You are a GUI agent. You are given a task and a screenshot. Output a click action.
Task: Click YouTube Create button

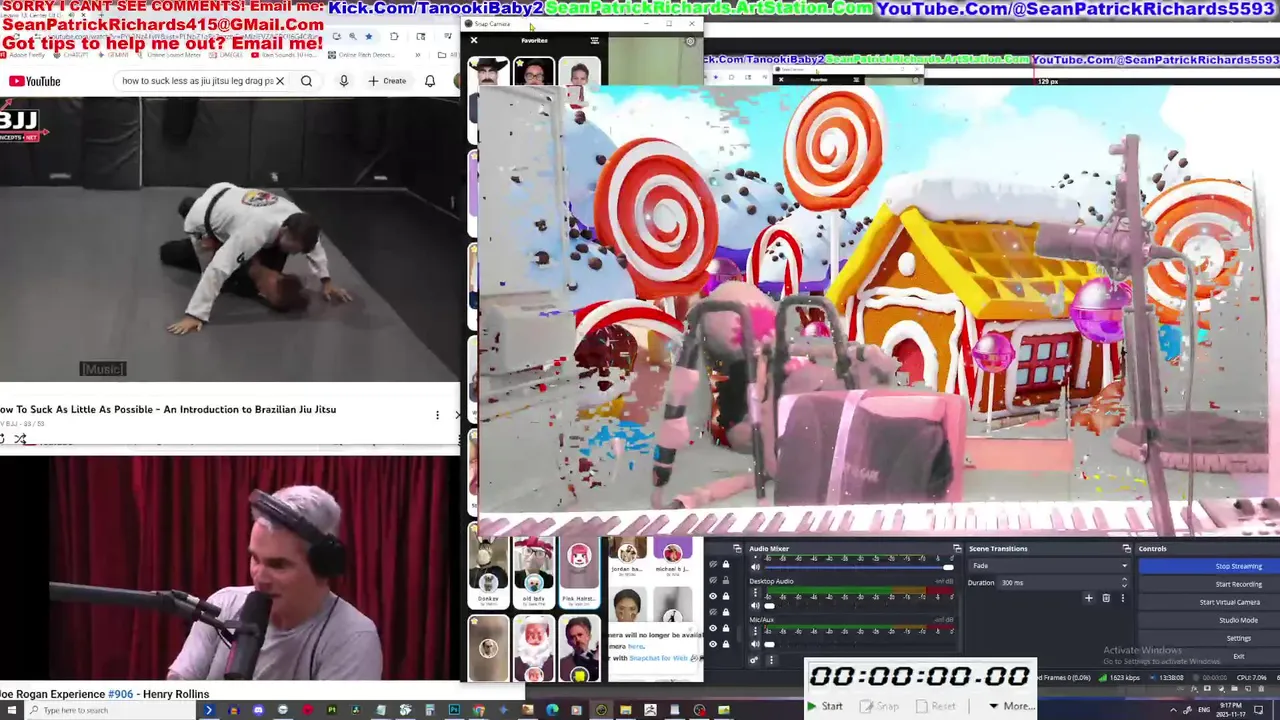(389, 81)
